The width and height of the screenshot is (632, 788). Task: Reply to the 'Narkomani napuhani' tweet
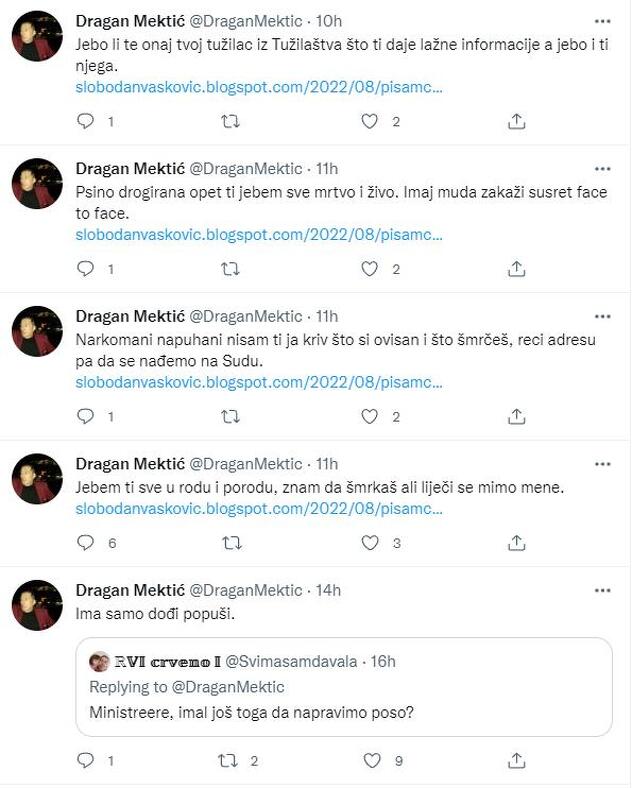(x=86, y=416)
